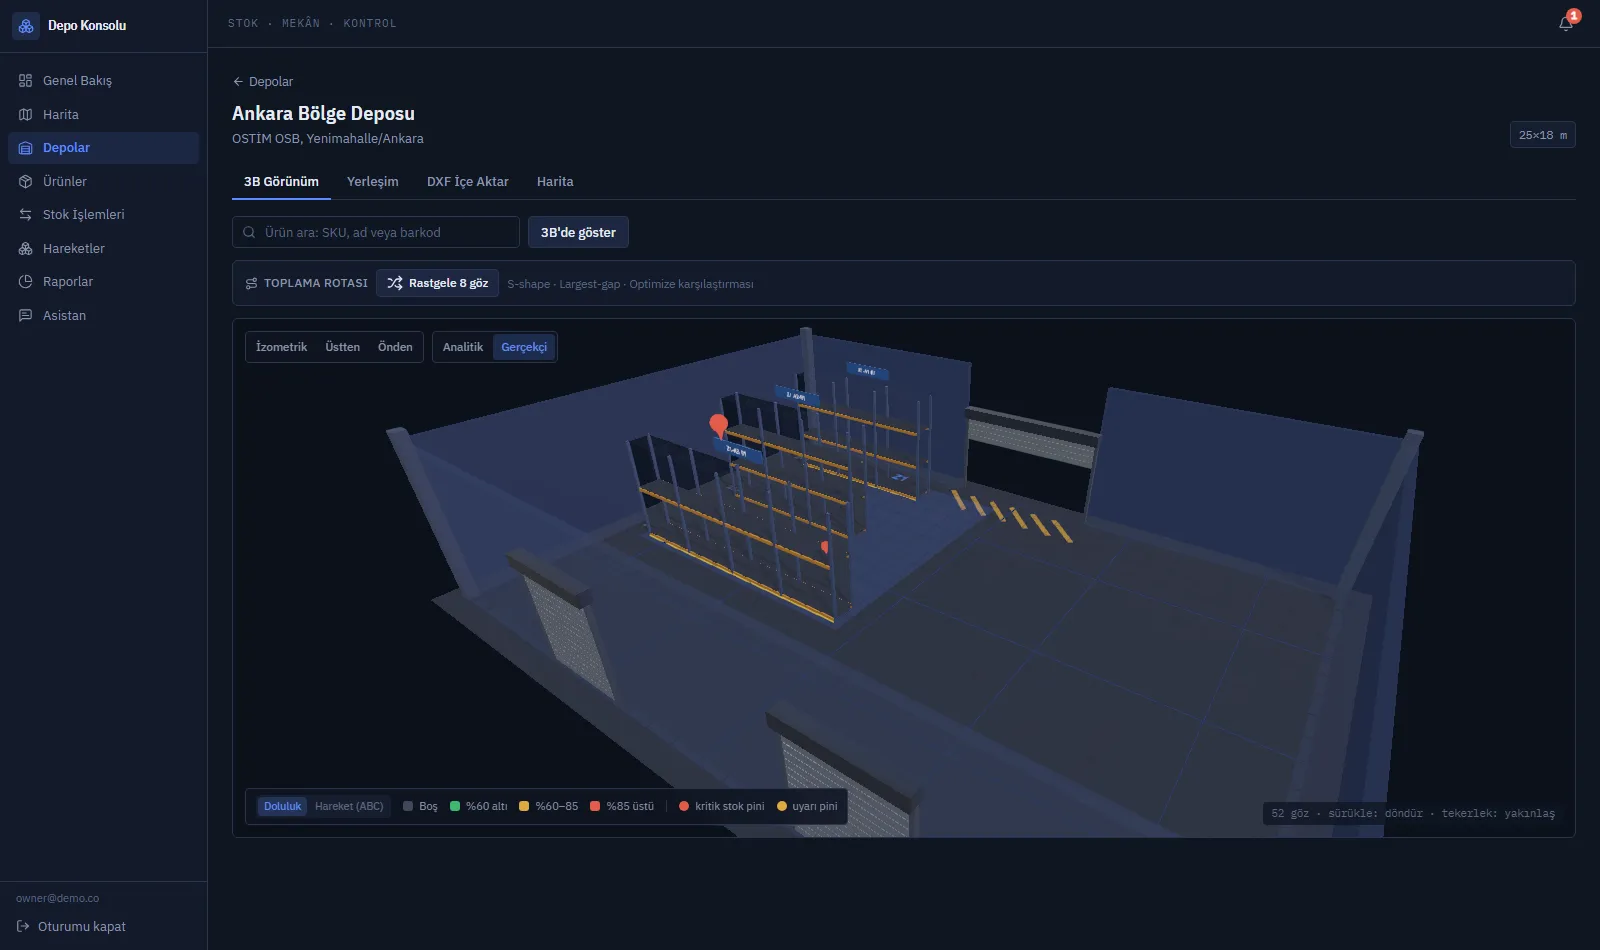Click the Harita map icon in sidebar
Viewport: 1600px width, 950px height.
click(x=26, y=114)
